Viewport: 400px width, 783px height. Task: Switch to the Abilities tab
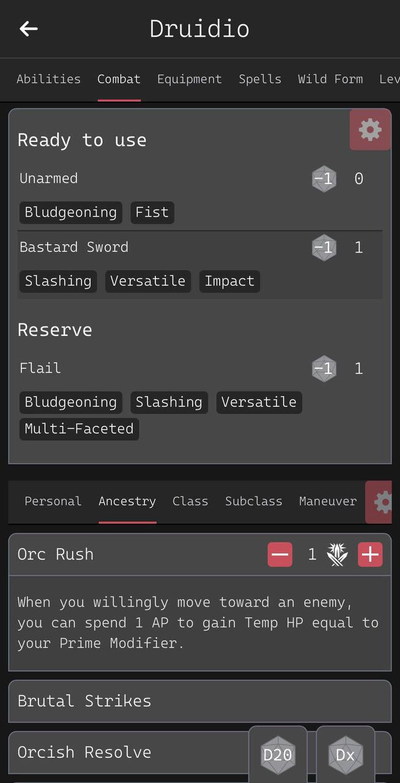pos(48,79)
